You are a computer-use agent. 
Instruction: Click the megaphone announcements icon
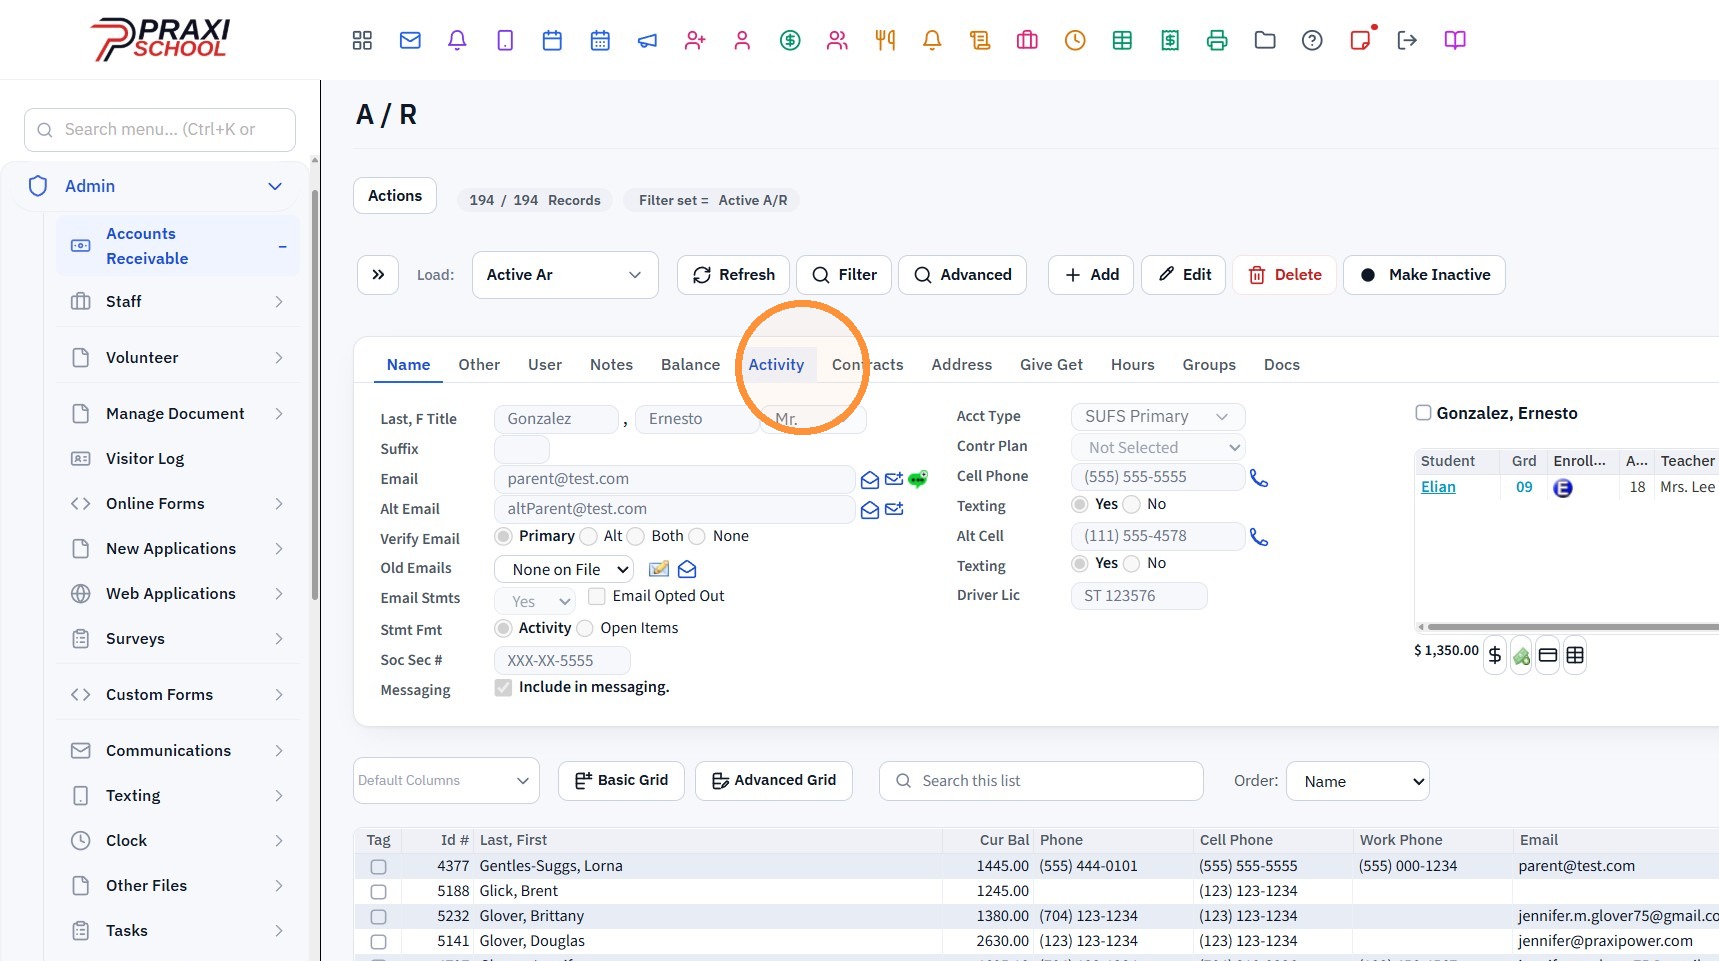click(x=648, y=40)
